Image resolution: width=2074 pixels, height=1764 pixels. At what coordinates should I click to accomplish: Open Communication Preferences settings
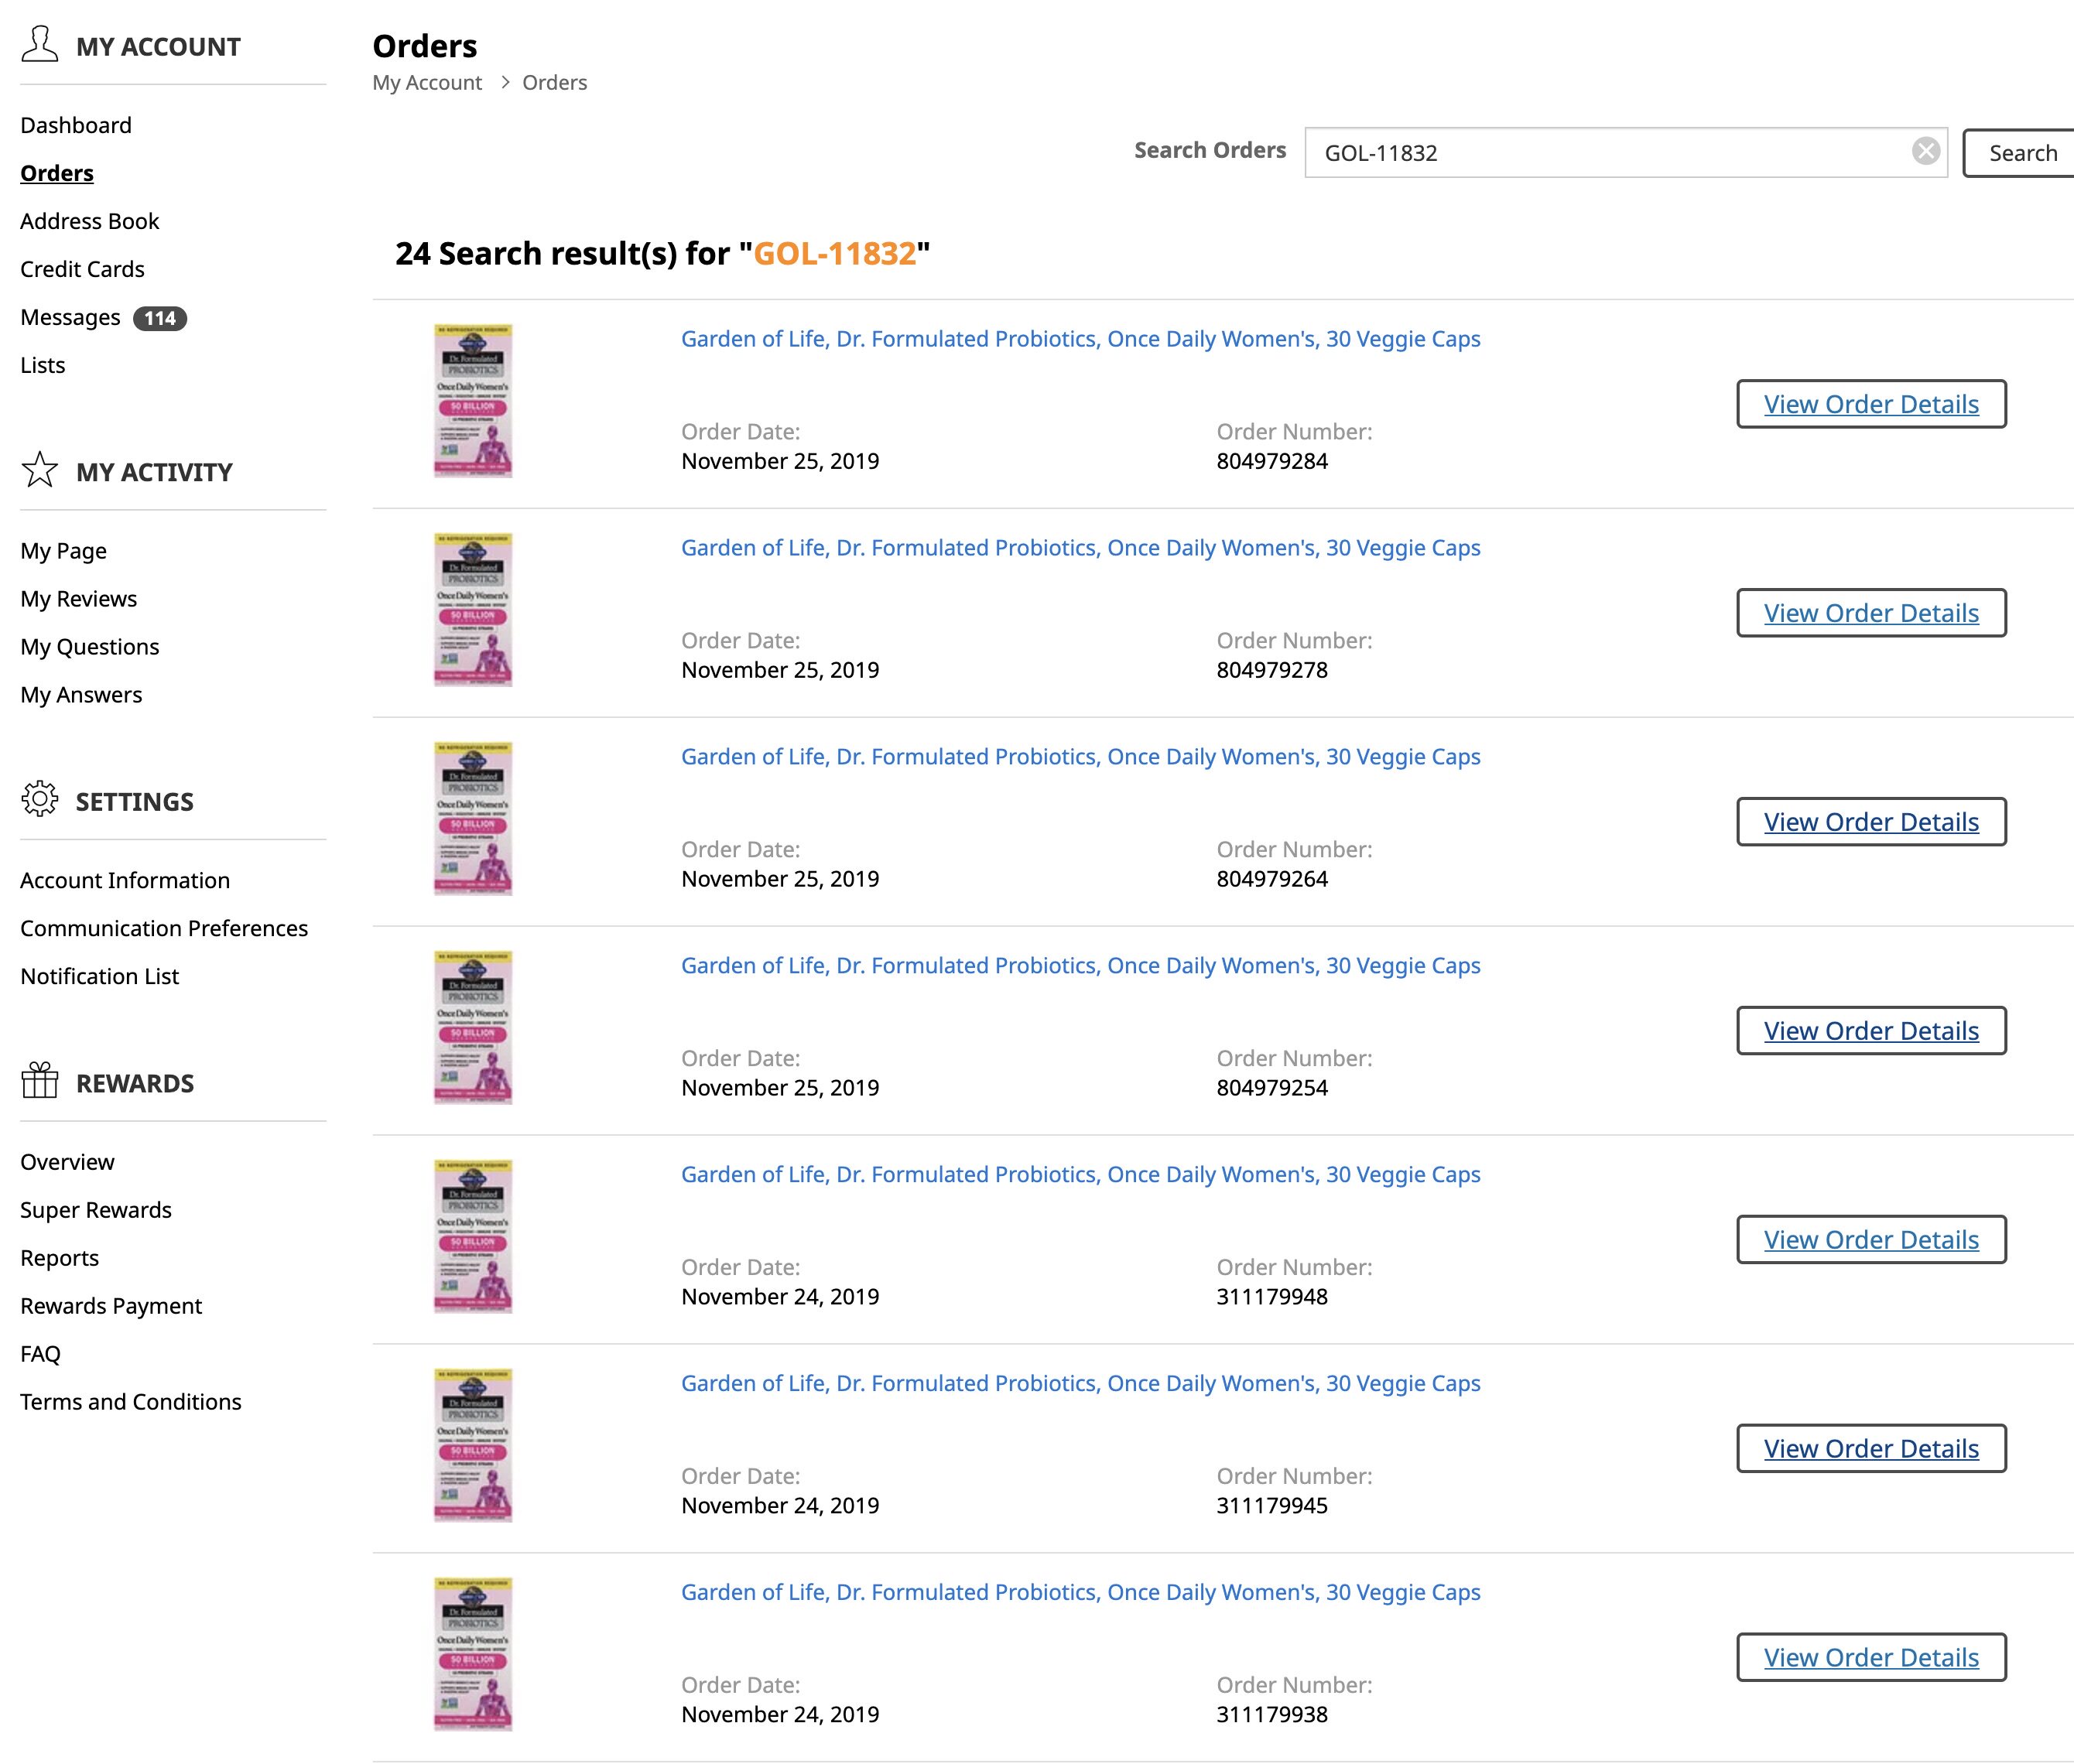point(164,928)
